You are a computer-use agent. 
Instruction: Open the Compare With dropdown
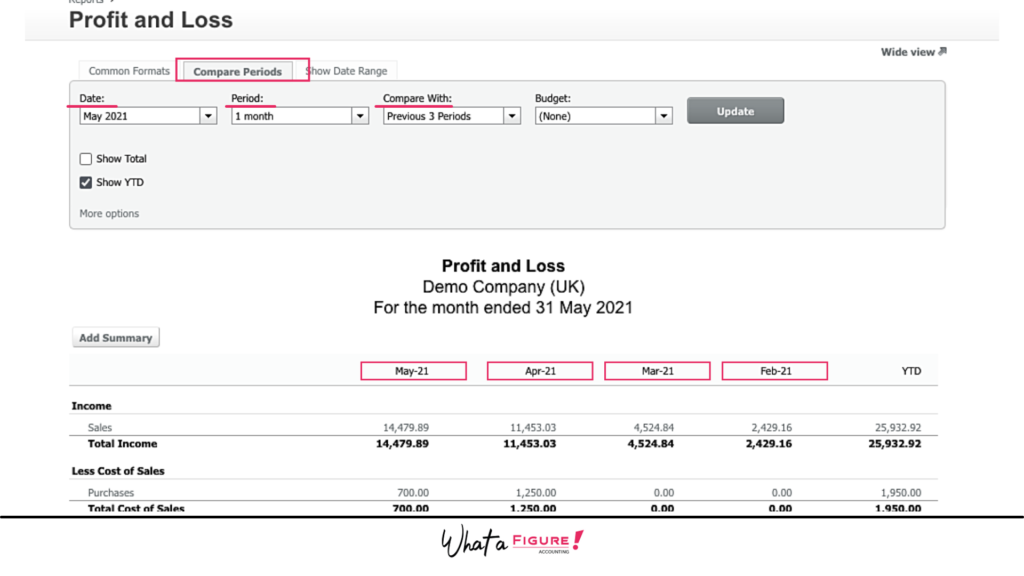(x=452, y=116)
